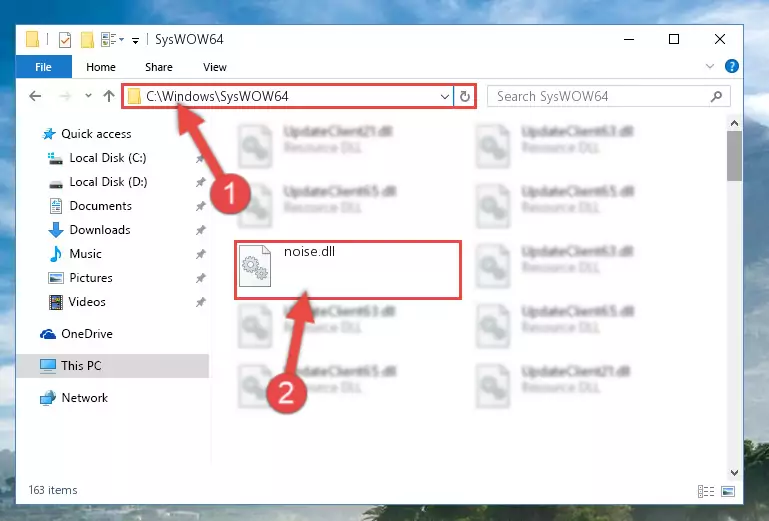
Task: Click the file list scroll down arrow
Action: tap(734, 473)
